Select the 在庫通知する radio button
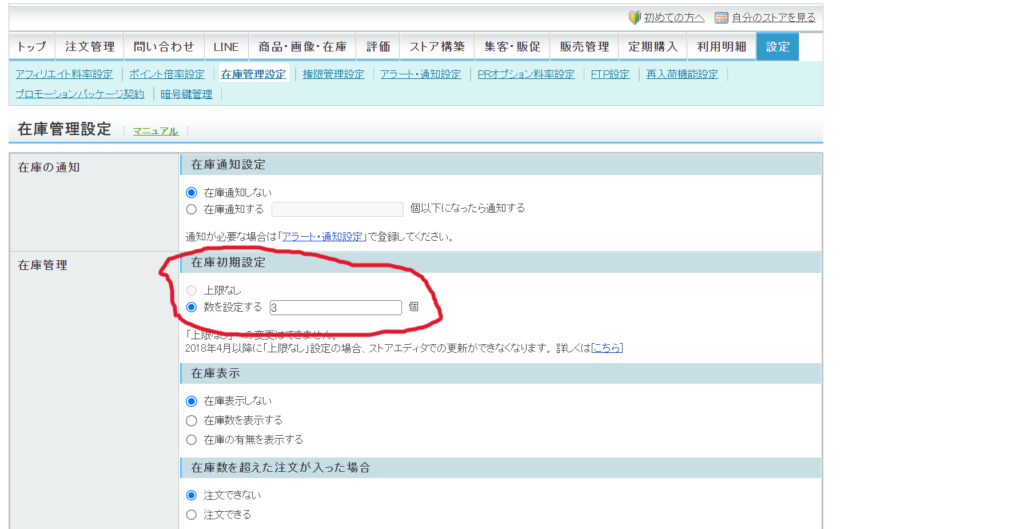 coord(192,209)
